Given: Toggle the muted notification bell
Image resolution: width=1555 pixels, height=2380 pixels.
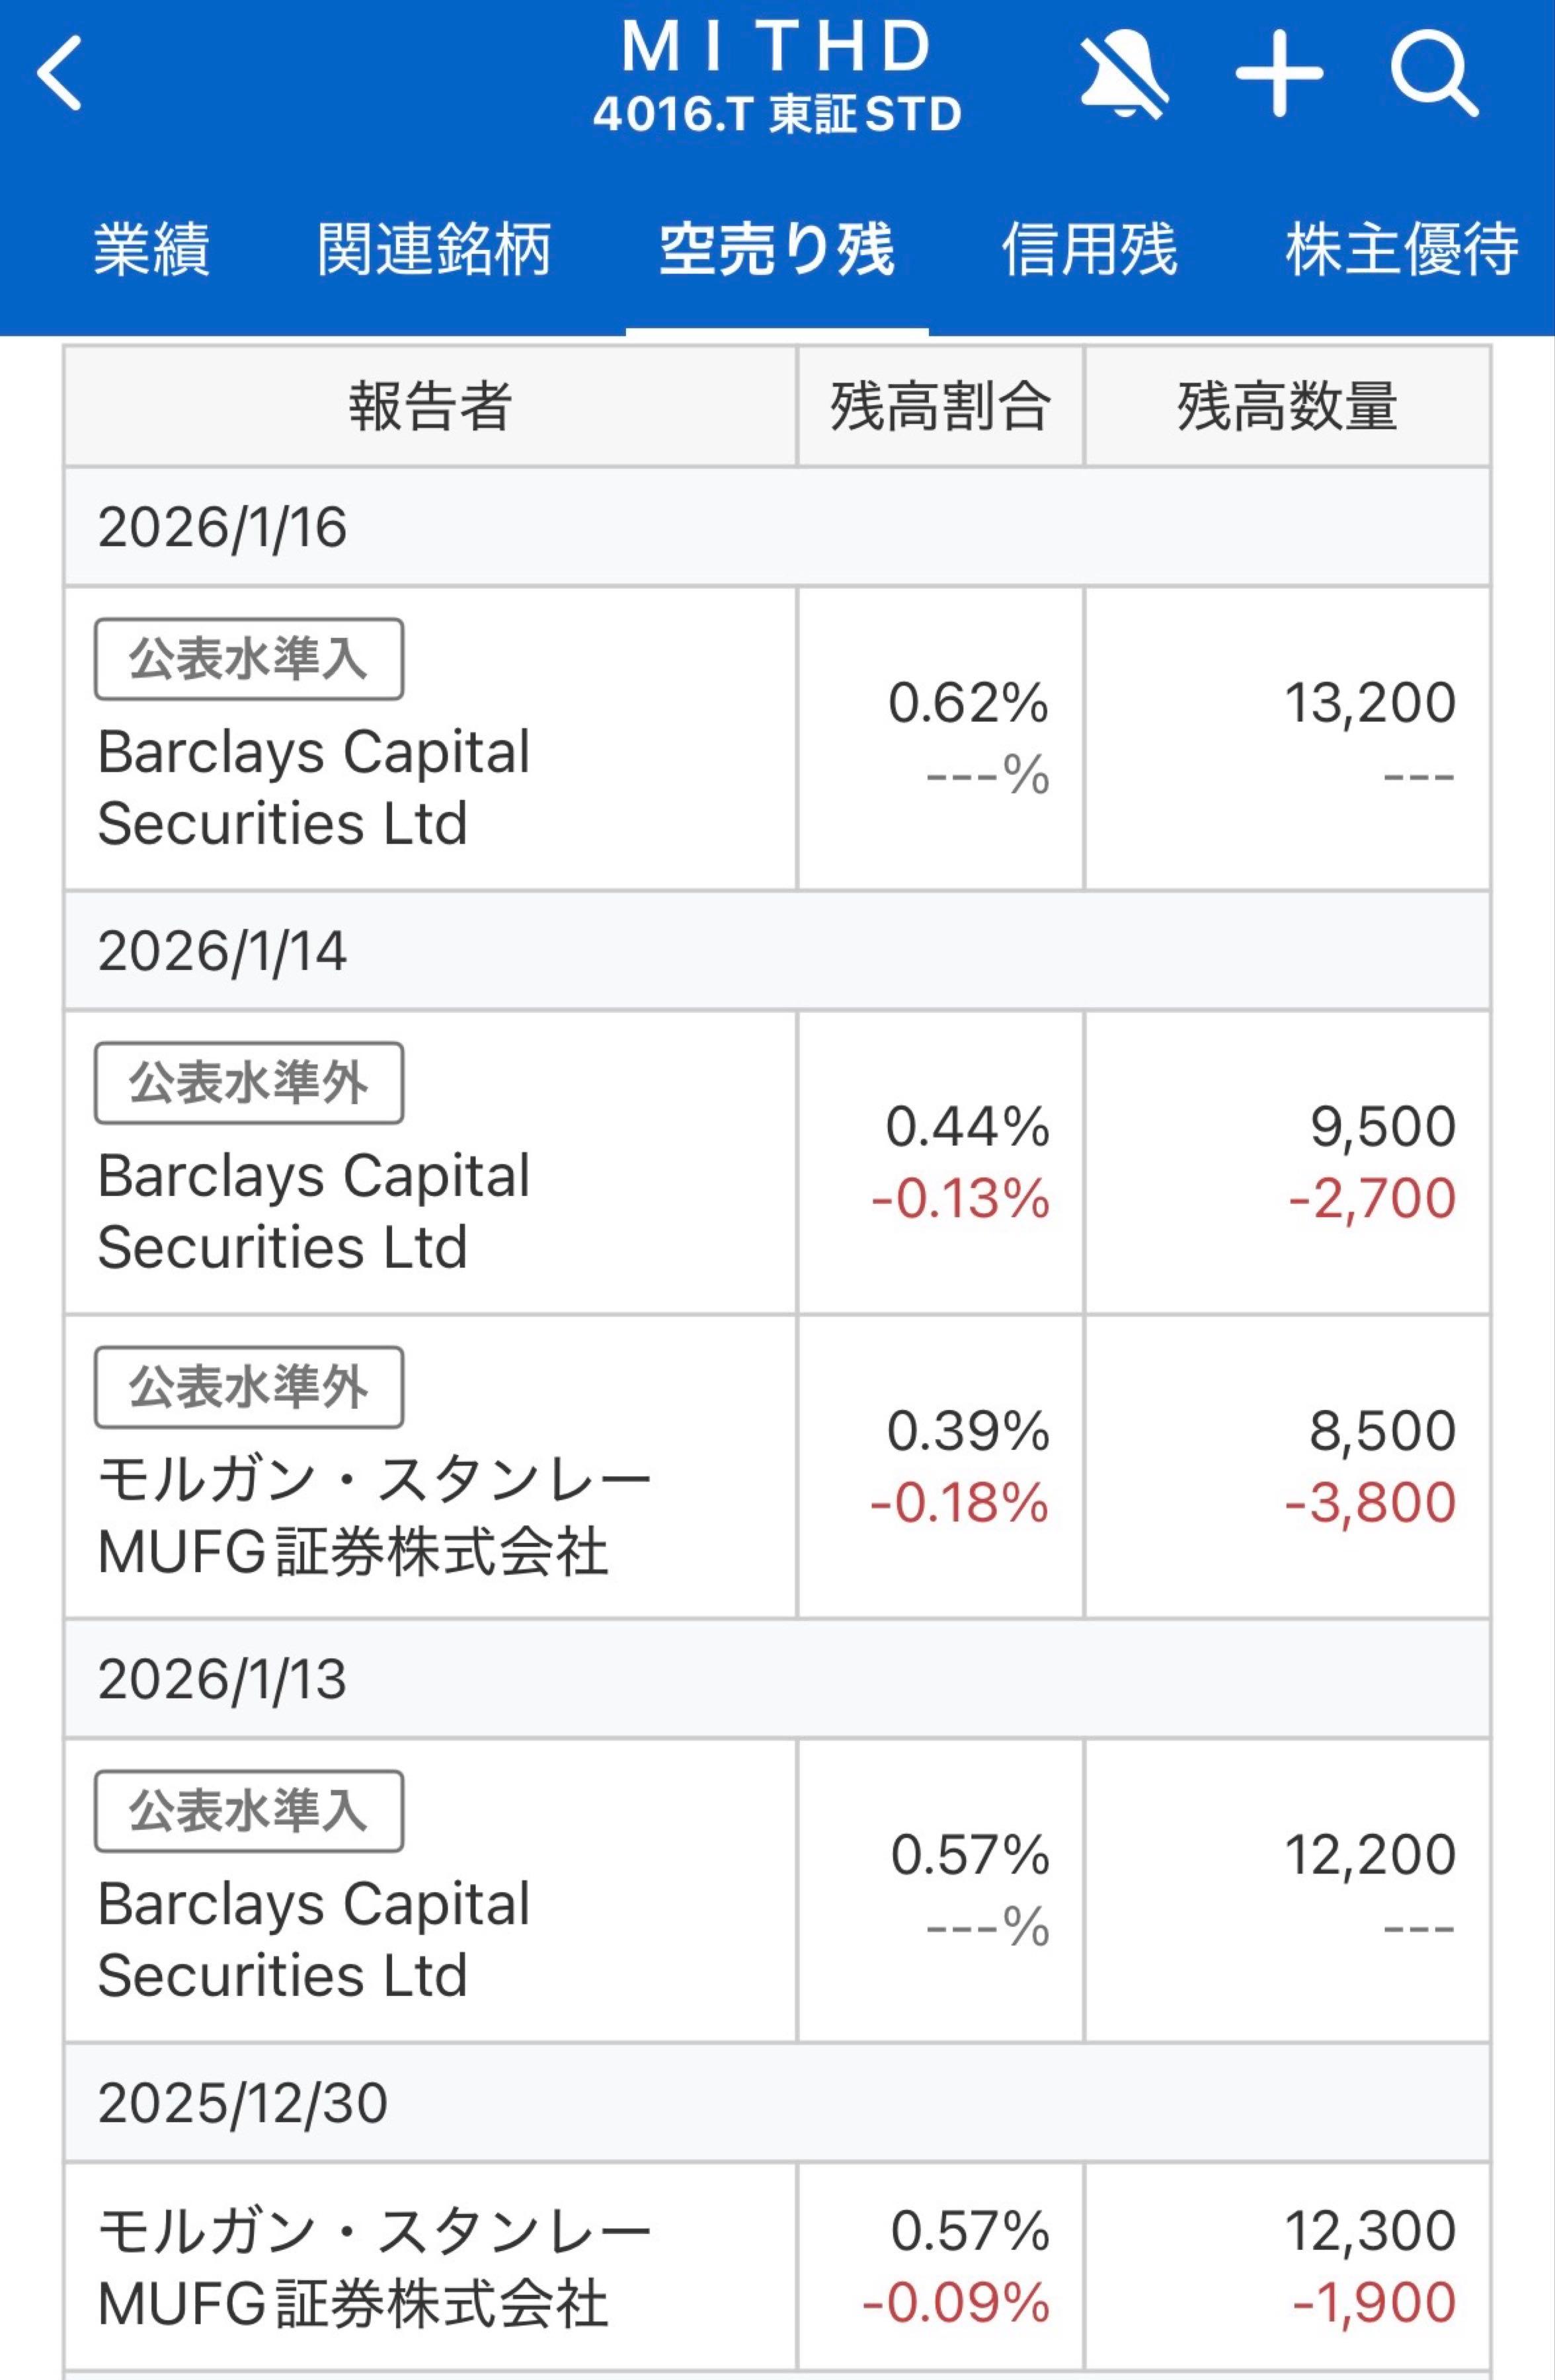Looking at the screenshot, I should tap(1124, 74).
